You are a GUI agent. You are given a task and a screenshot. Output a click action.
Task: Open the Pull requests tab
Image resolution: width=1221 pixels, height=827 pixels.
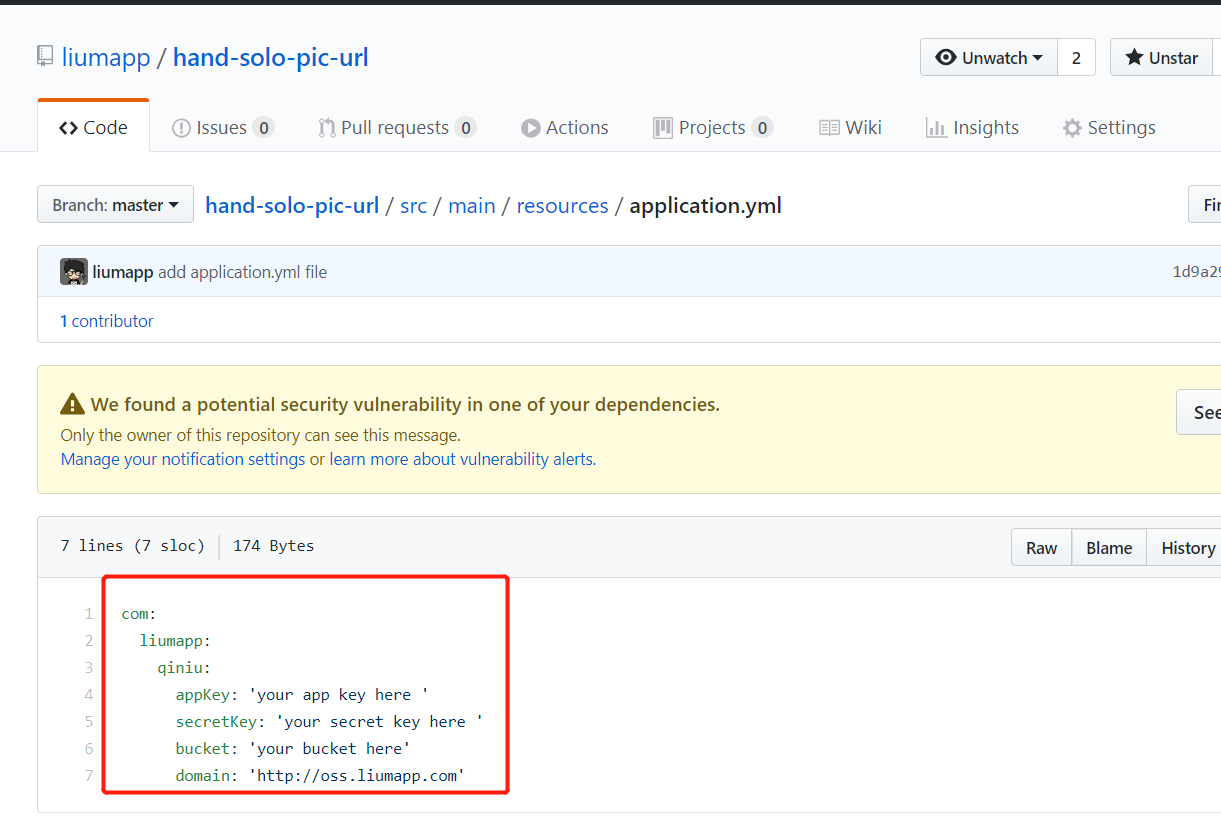point(396,128)
